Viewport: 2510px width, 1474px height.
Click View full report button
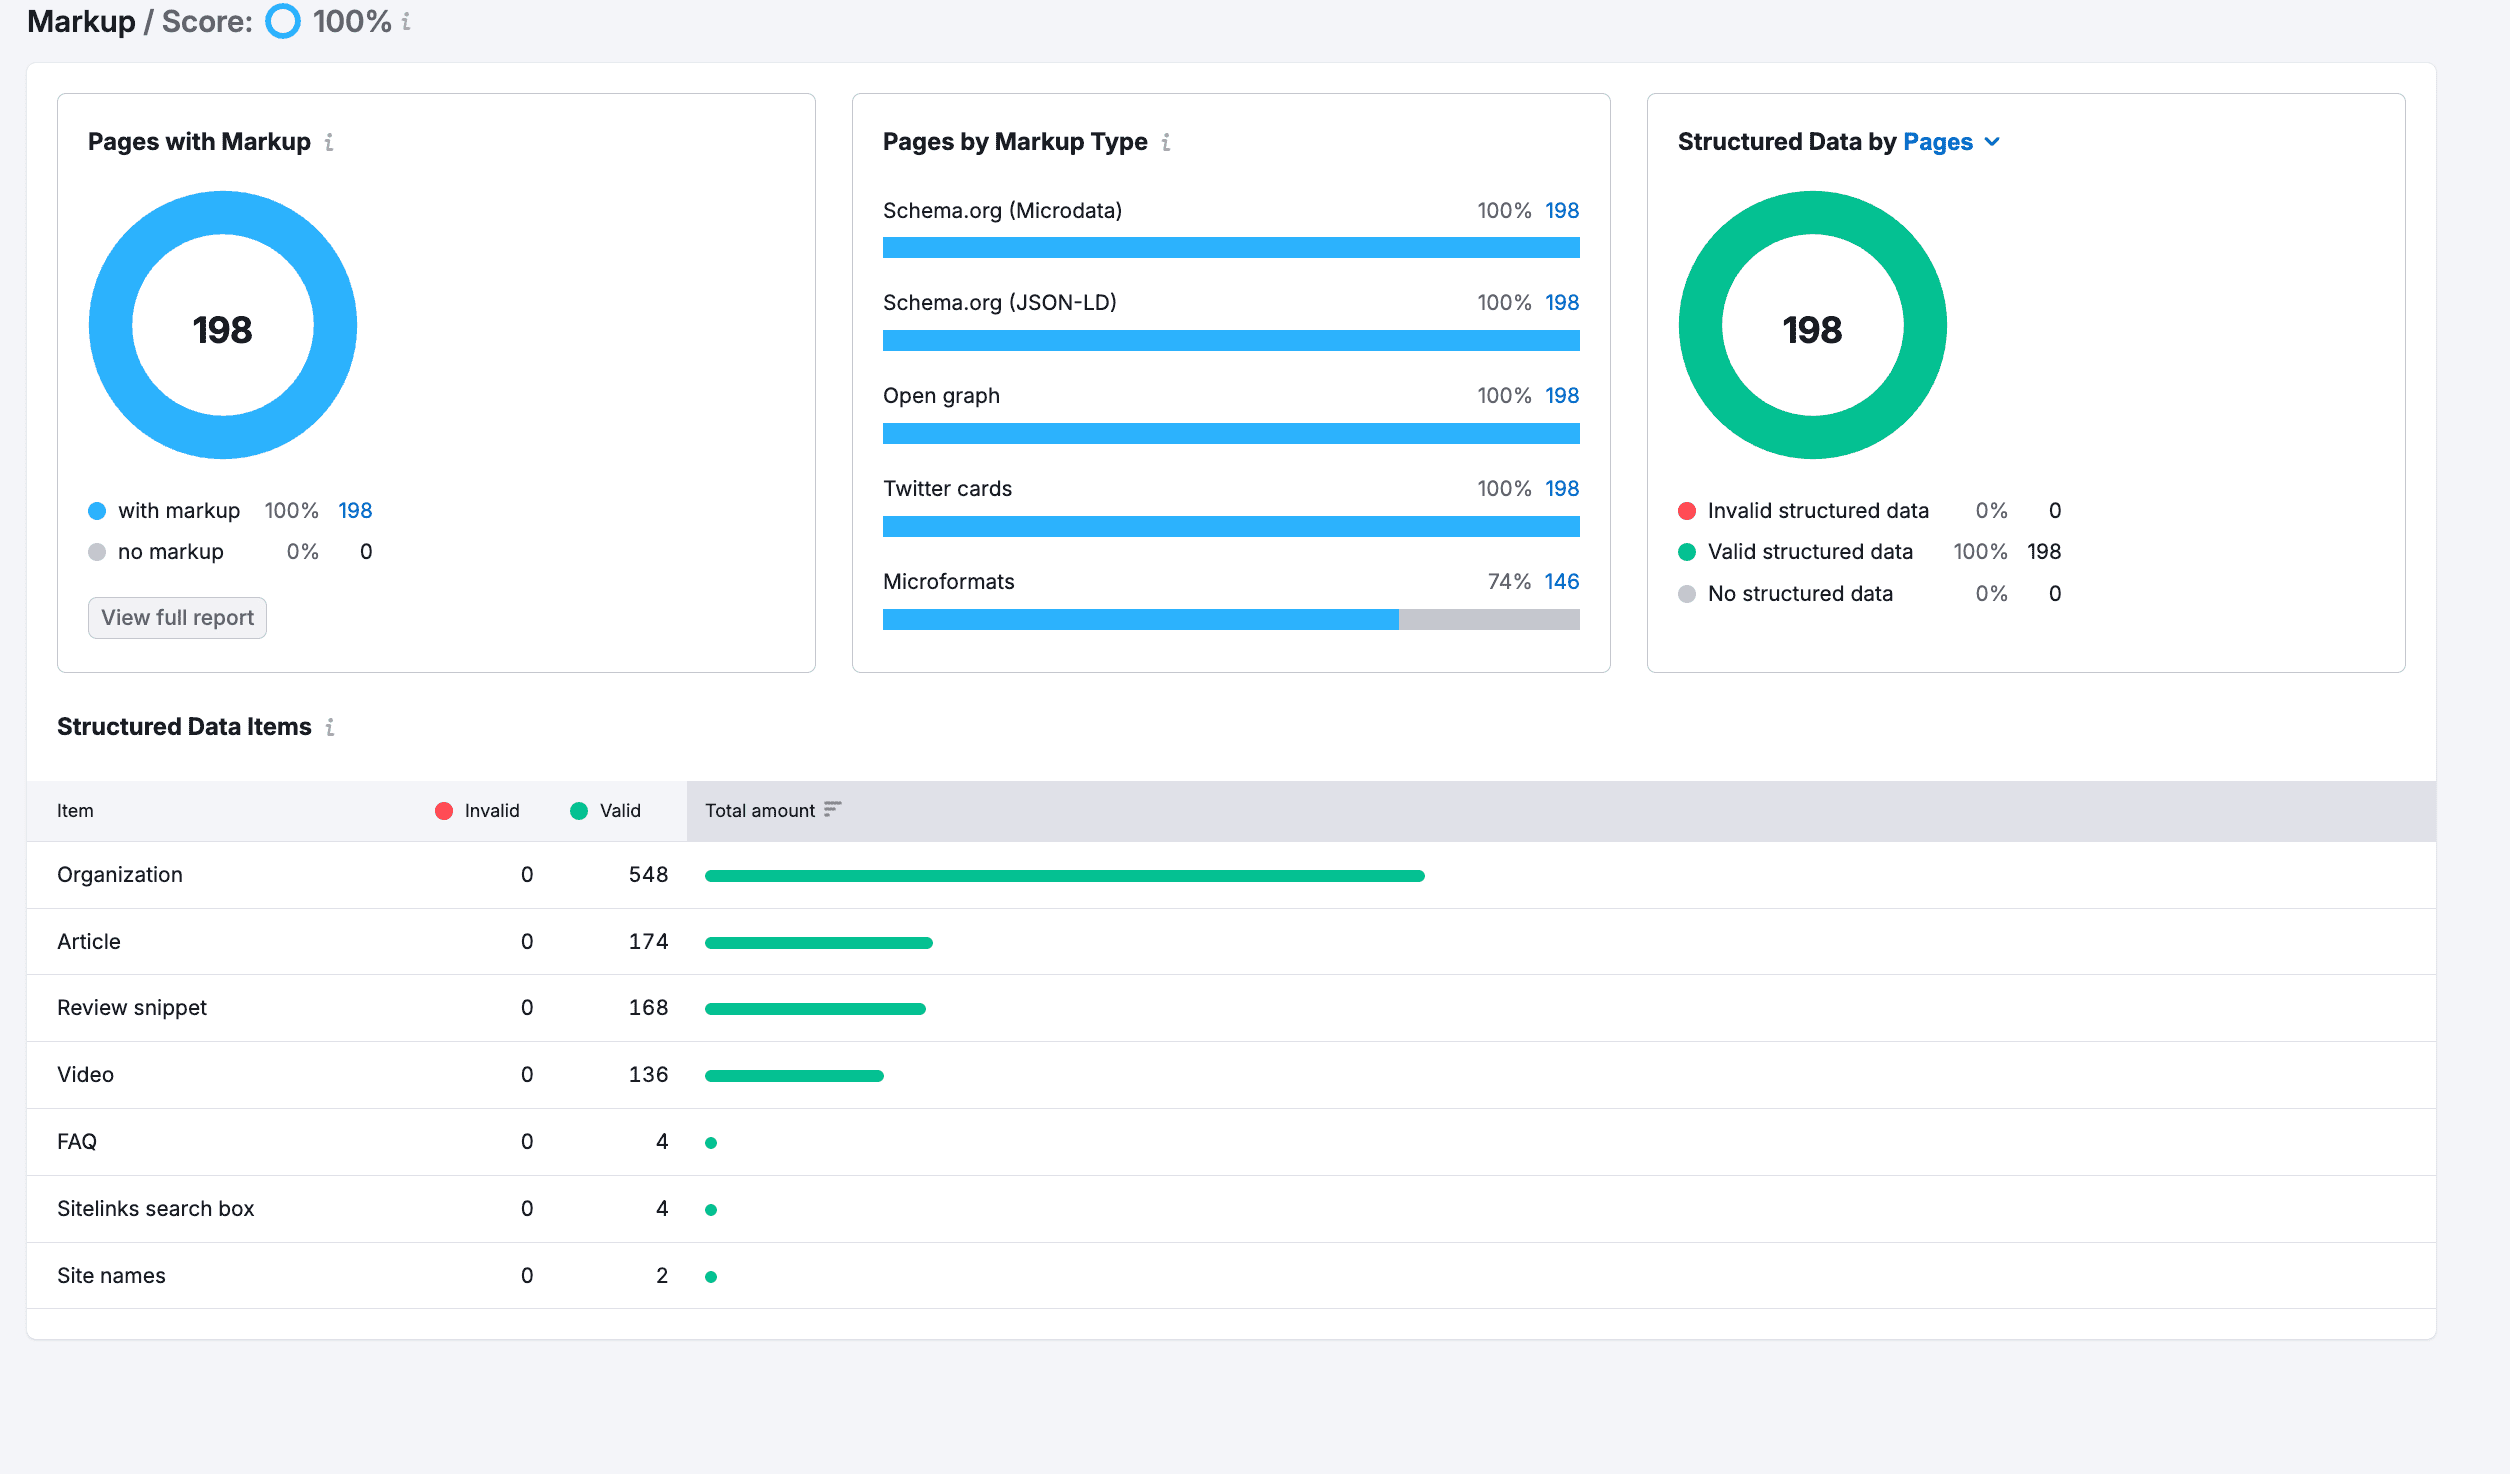(x=177, y=618)
